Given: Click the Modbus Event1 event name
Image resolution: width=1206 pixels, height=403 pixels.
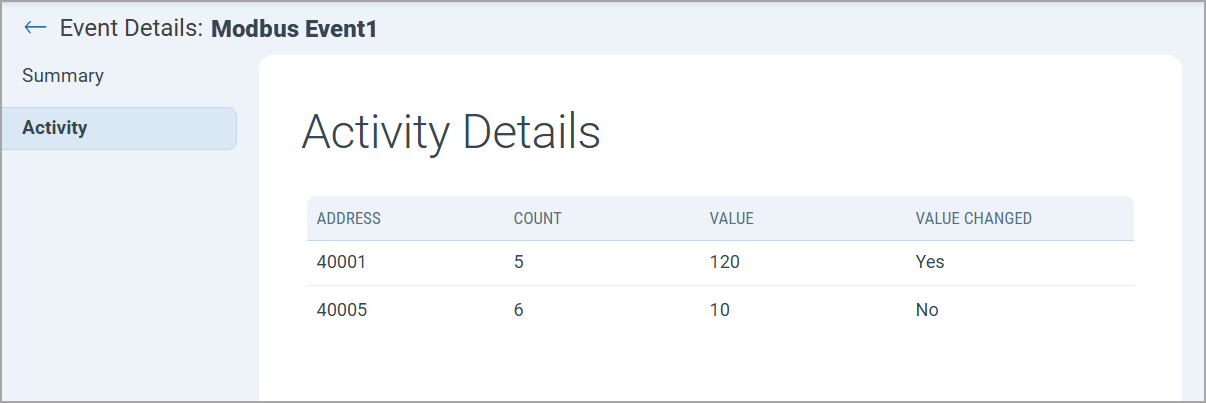Looking at the screenshot, I should click(x=294, y=29).
